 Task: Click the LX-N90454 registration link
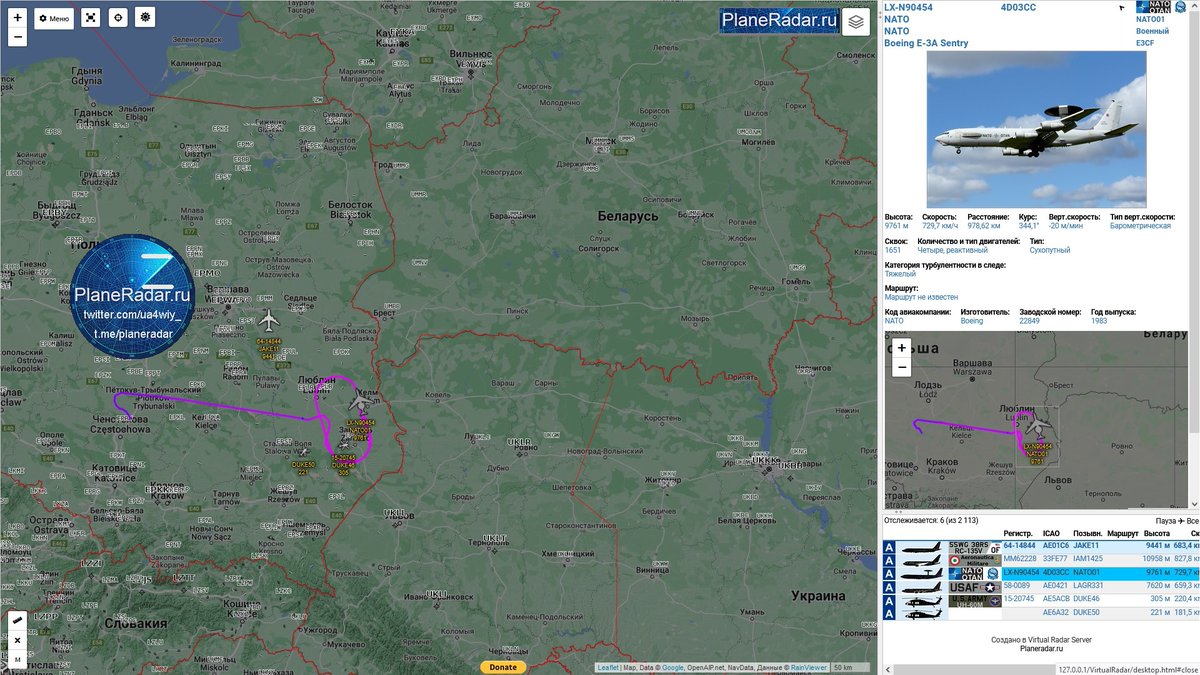tap(908, 7)
